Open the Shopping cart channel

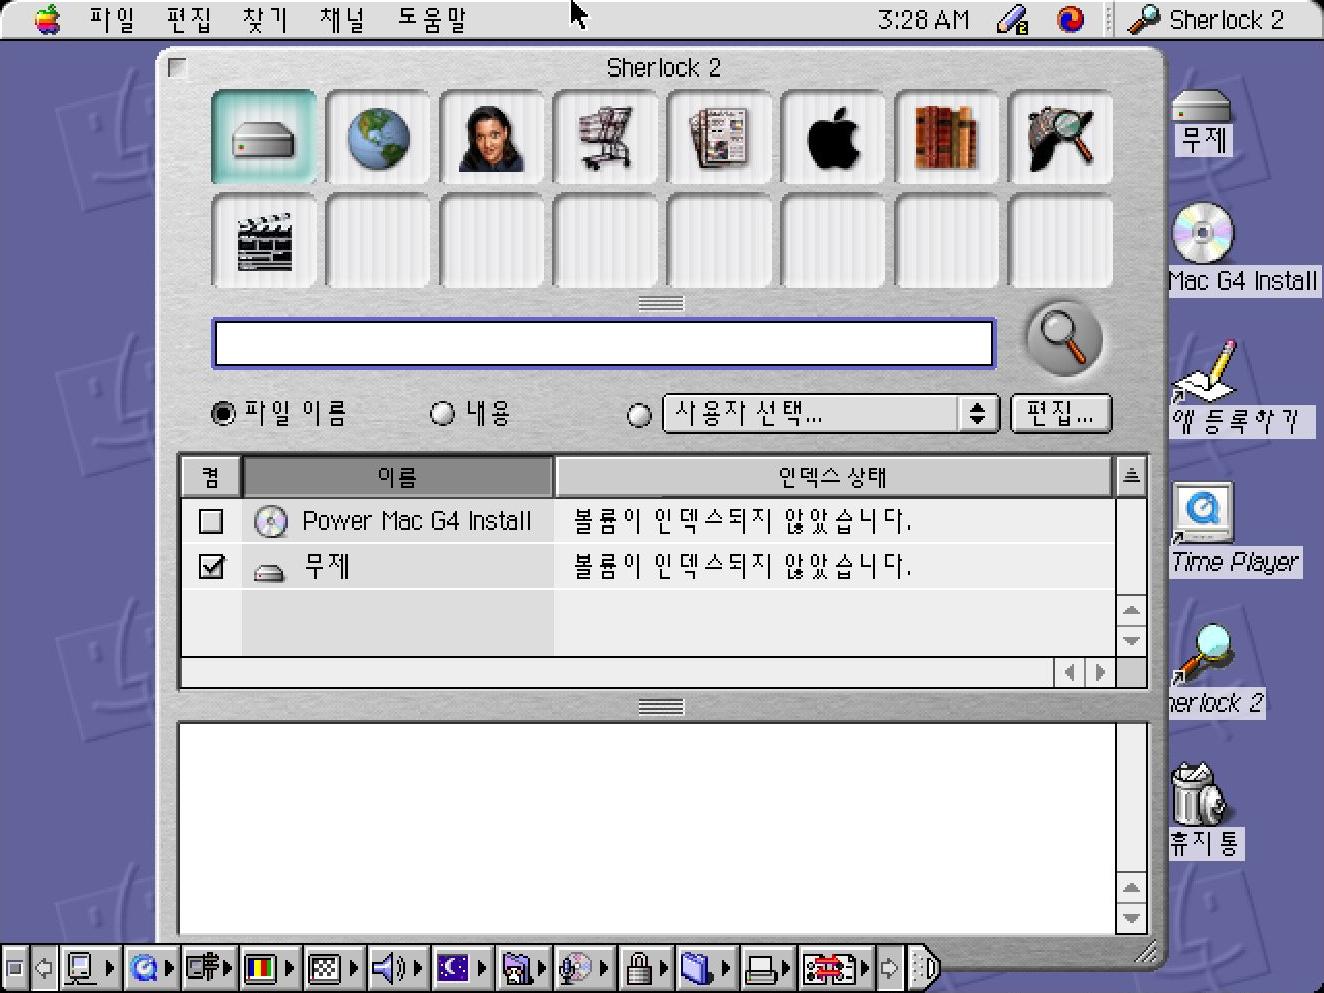click(605, 138)
